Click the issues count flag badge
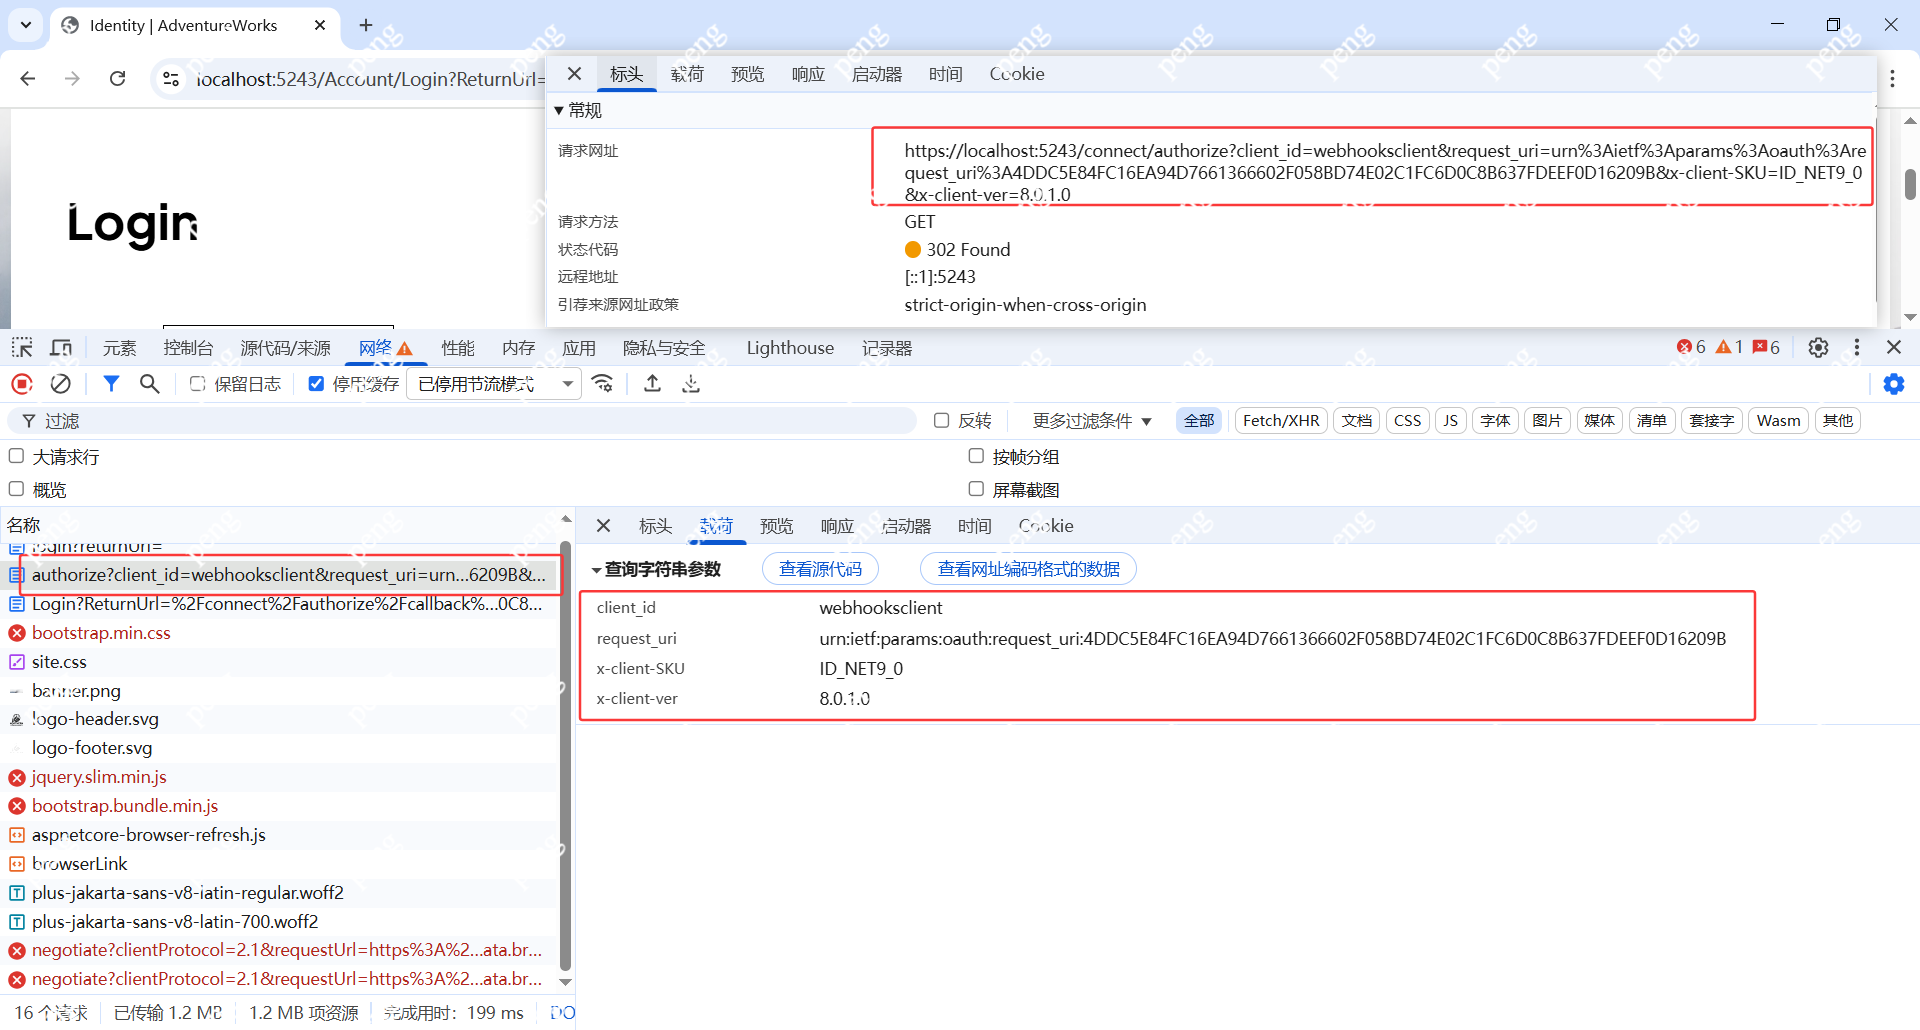The width and height of the screenshot is (1920, 1030). click(x=1766, y=347)
